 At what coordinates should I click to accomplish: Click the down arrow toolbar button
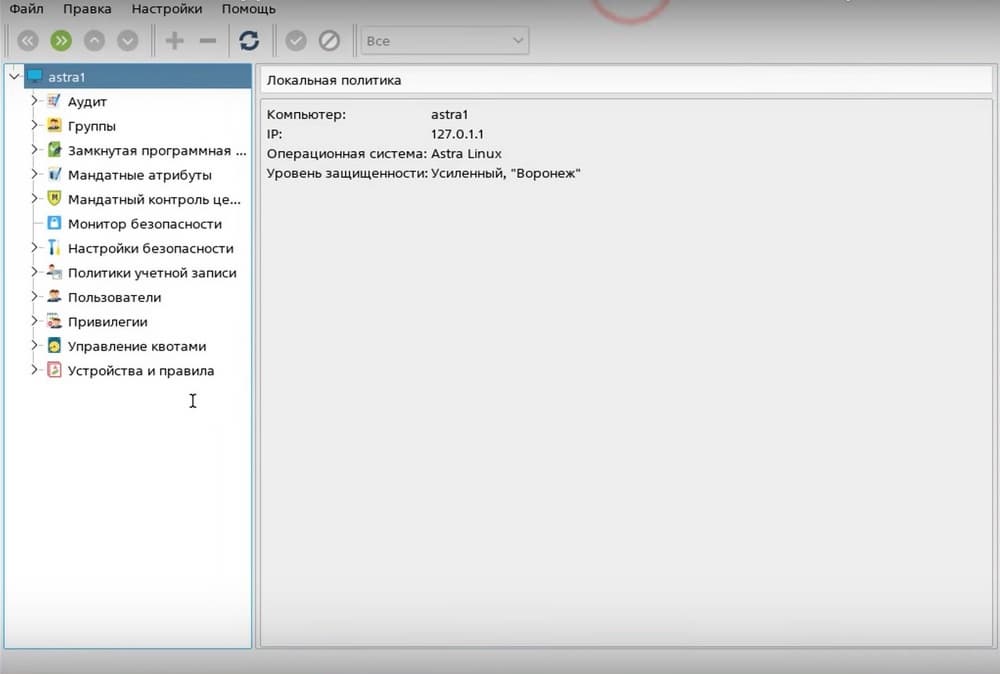[x=128, y=41]
